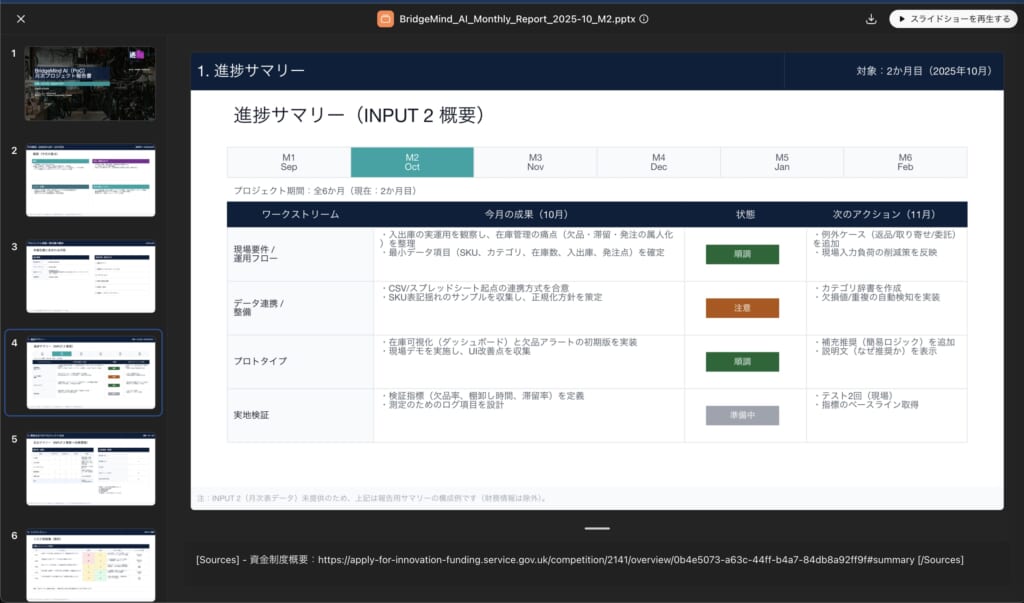Open slide 3 from the thumbnail list
The height and width of the screenshot is (603, 1024).
89,276
